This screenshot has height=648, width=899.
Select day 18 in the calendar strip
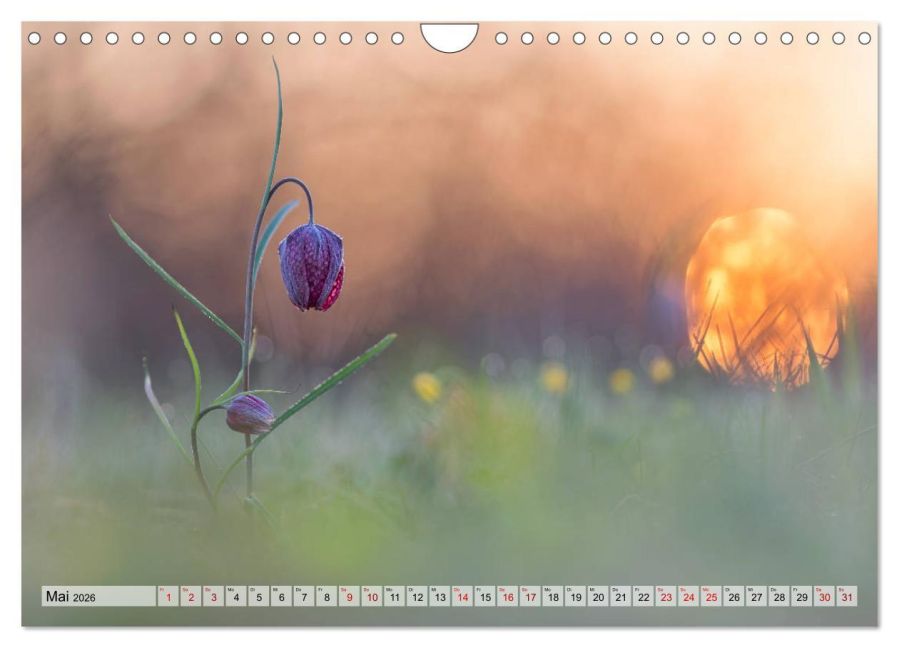(x=553, y=596)
